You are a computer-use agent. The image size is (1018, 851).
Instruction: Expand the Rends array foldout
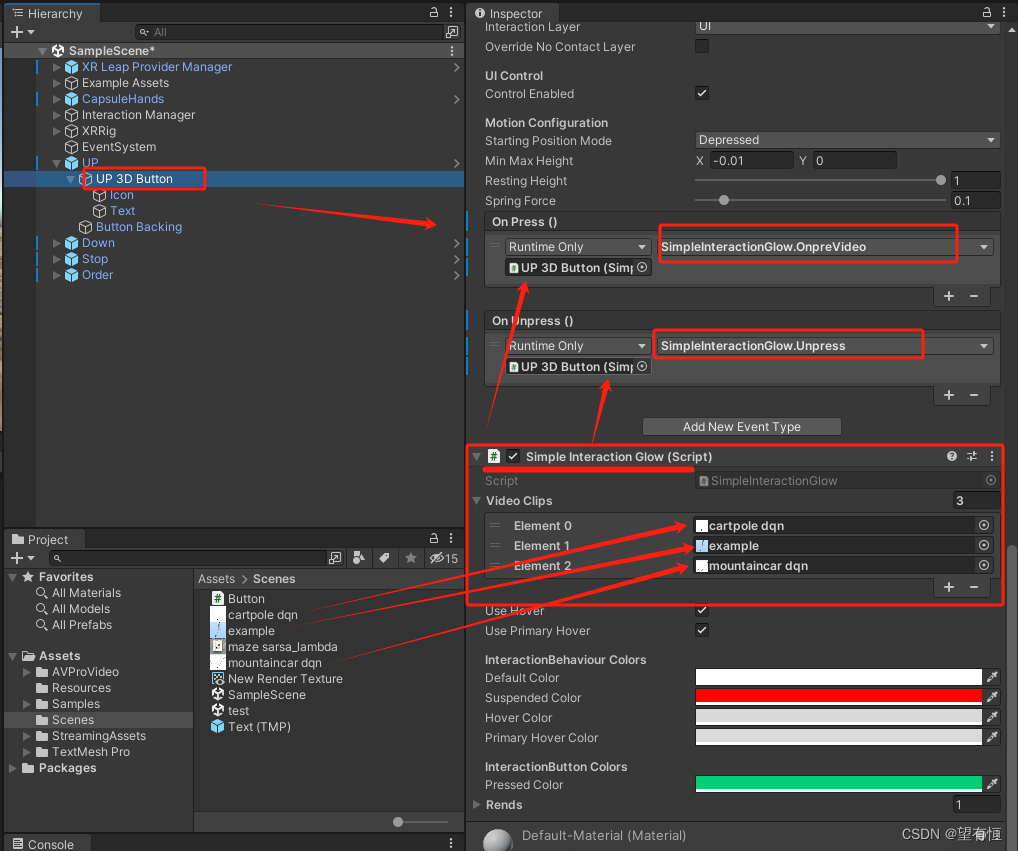(x=477, y=804)
